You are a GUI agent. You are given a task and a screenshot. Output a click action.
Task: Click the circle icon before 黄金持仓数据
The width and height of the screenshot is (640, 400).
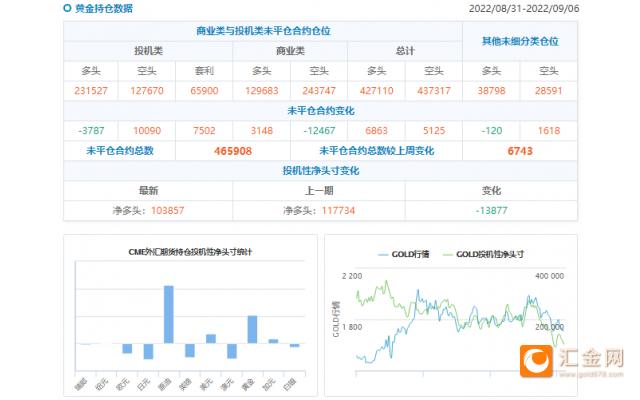click(x=67, y=8)
